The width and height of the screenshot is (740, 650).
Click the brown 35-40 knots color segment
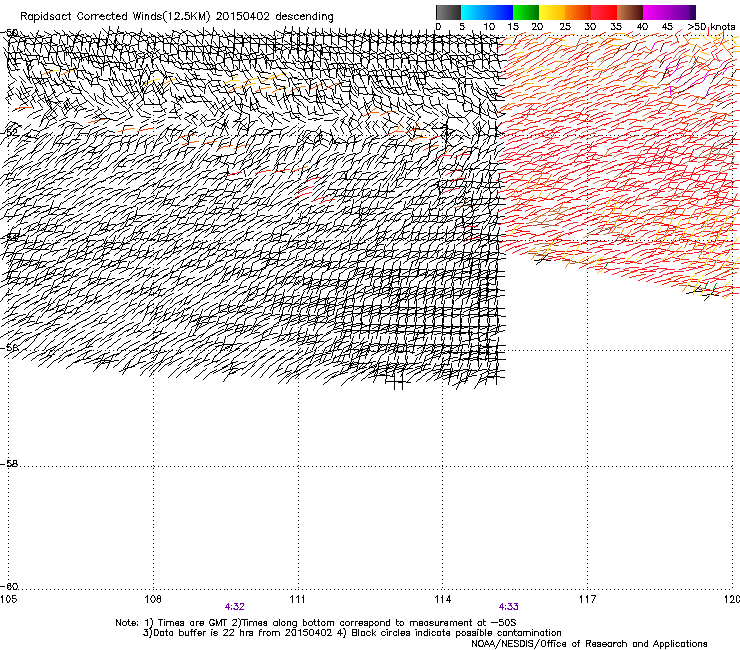pos(630,12)
